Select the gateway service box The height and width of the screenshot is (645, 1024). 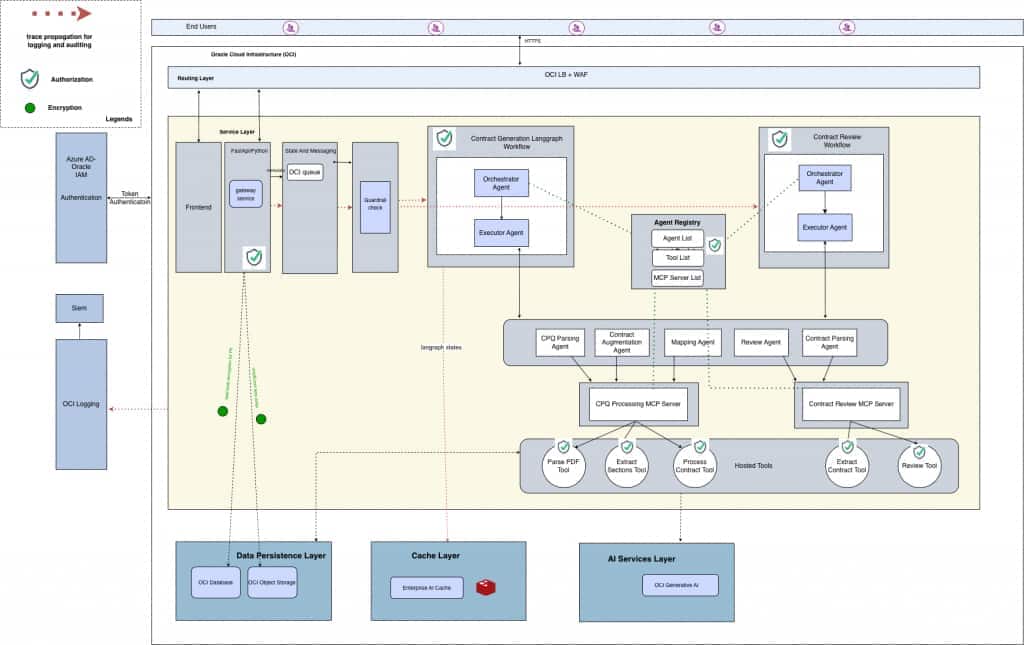pyautogui.click(x=246, y=194)
